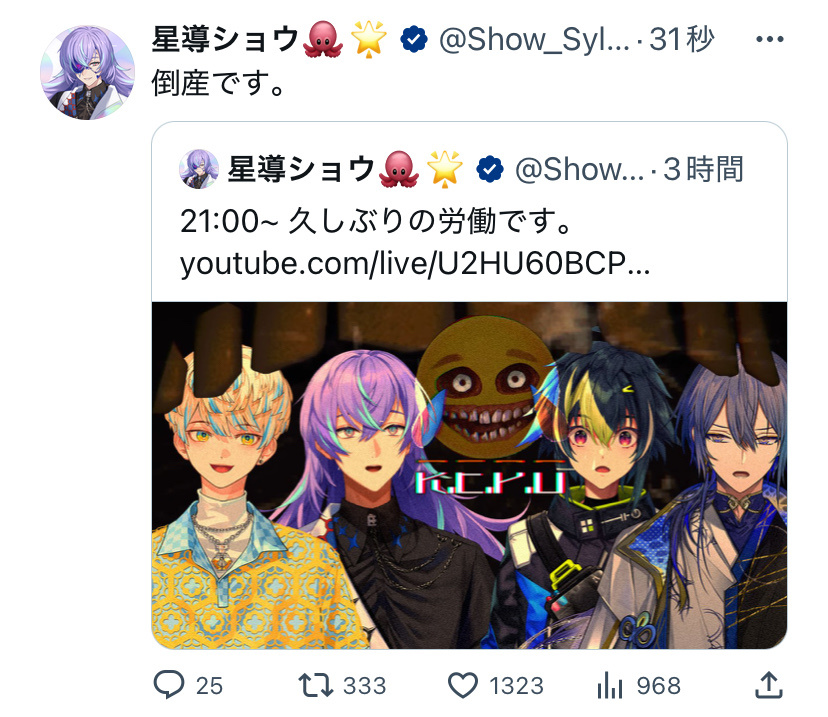This screenshot has width=828, height=717.
Task: Open the three-dot more options menu
Action: coord(769,39)
